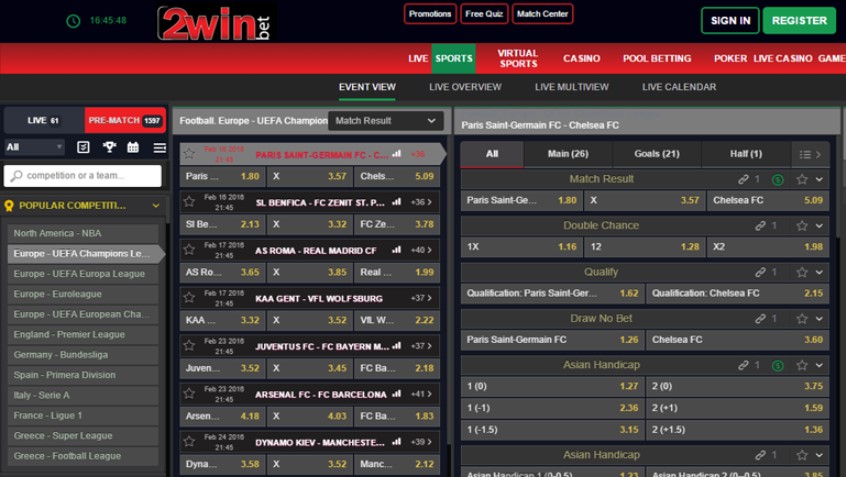Click the magnifier search icon

coord(16,176)
